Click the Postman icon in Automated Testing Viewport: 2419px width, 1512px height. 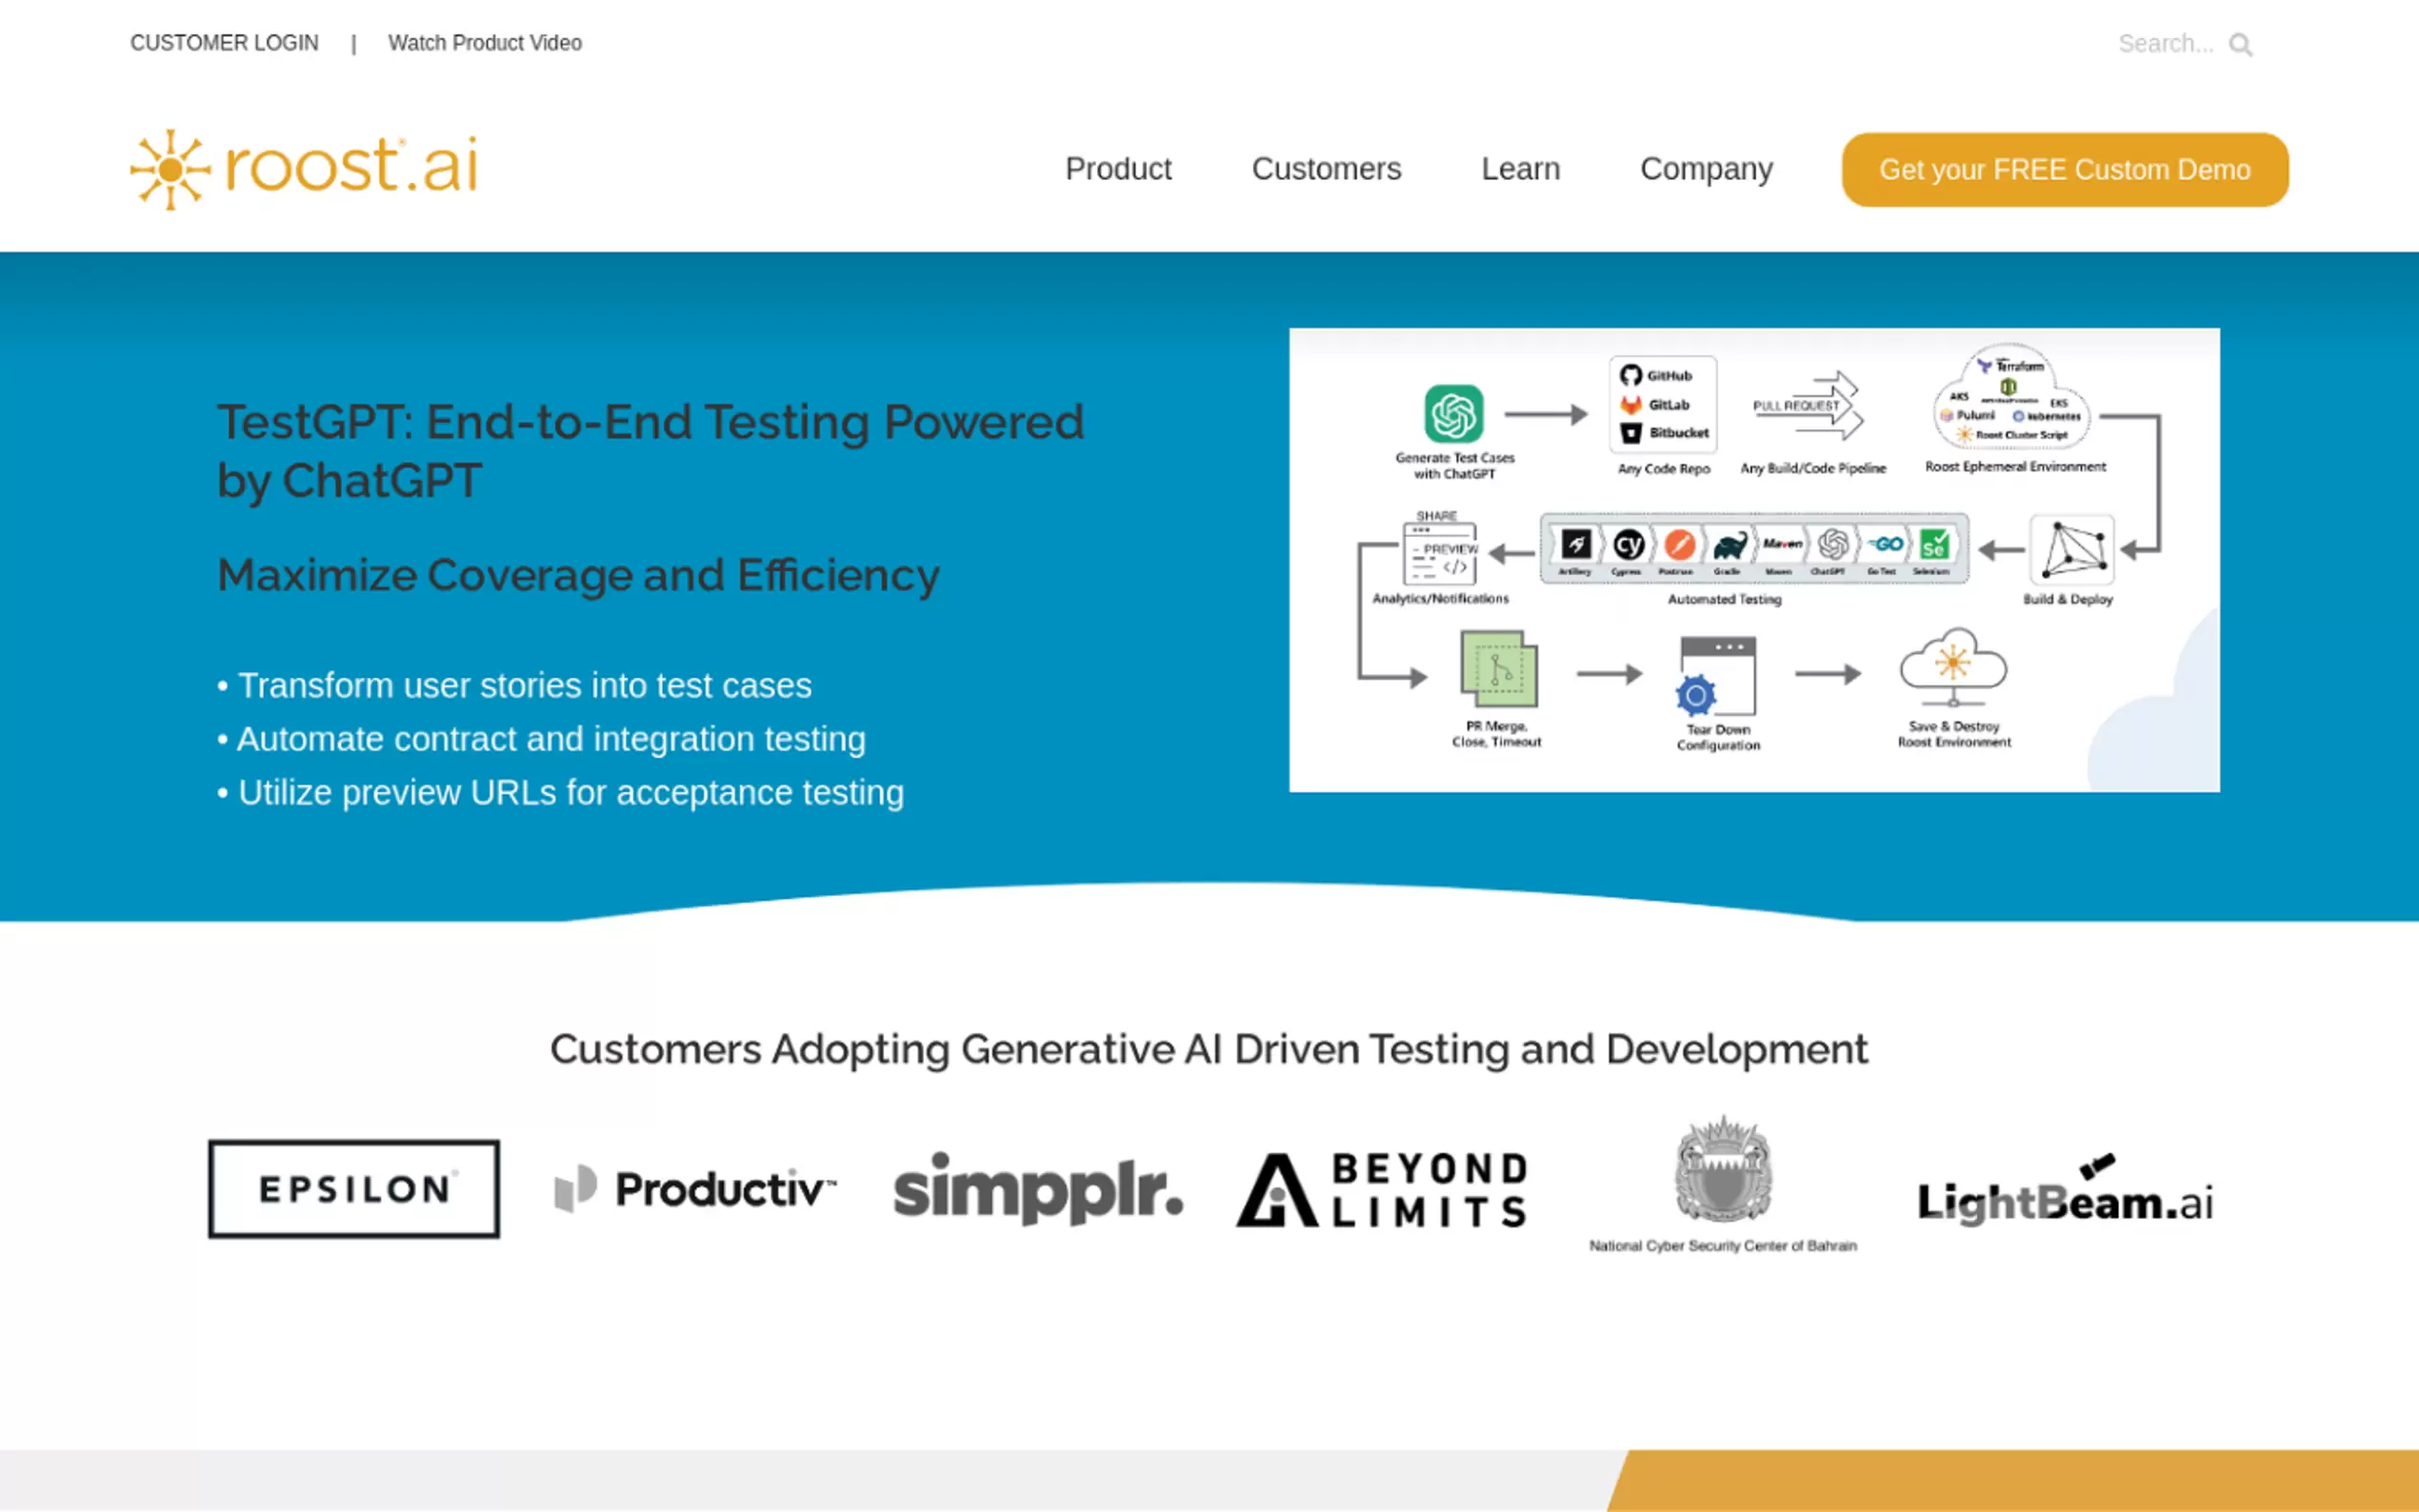click(1680, 545)
